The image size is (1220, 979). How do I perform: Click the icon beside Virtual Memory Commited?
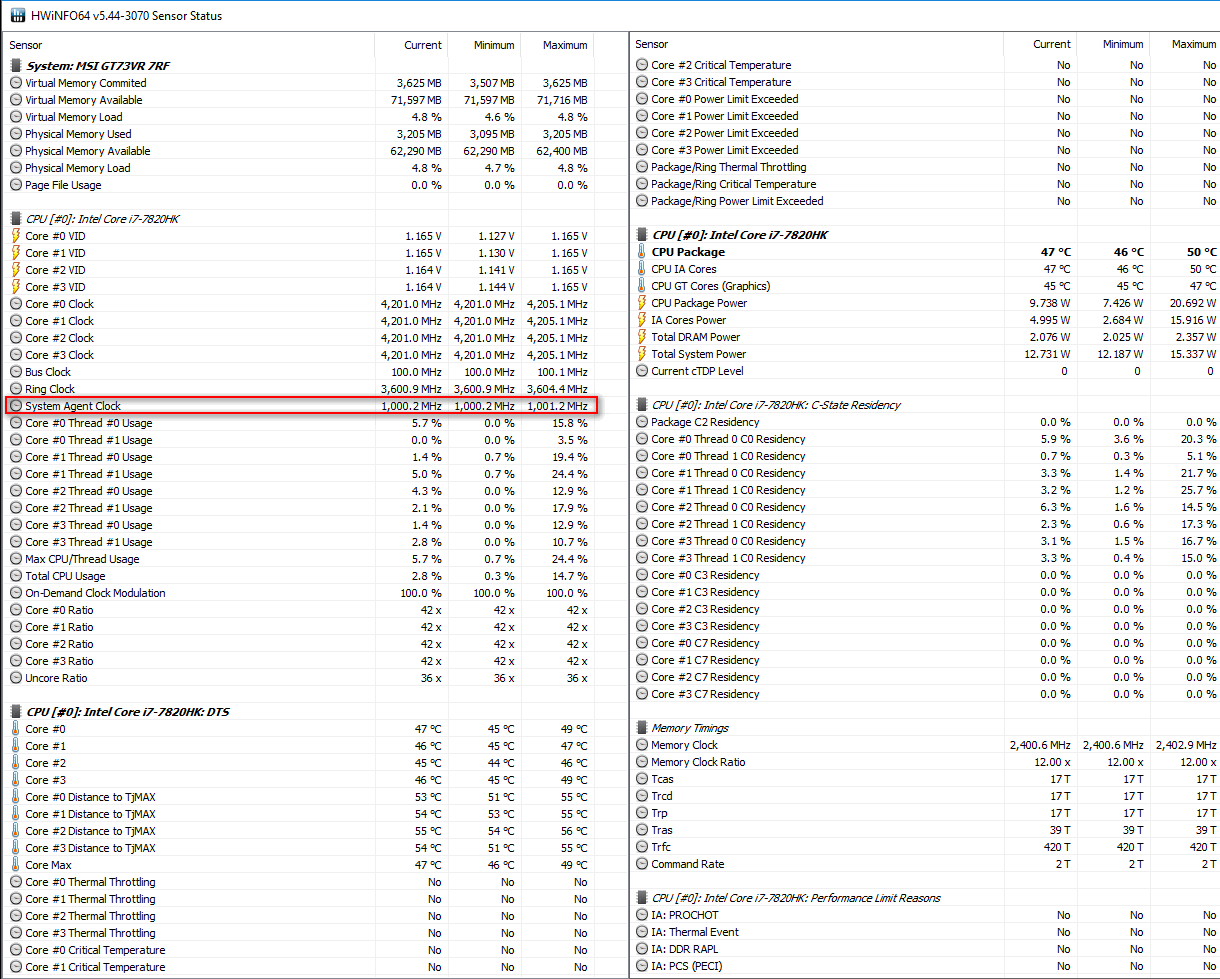[16, 83]
